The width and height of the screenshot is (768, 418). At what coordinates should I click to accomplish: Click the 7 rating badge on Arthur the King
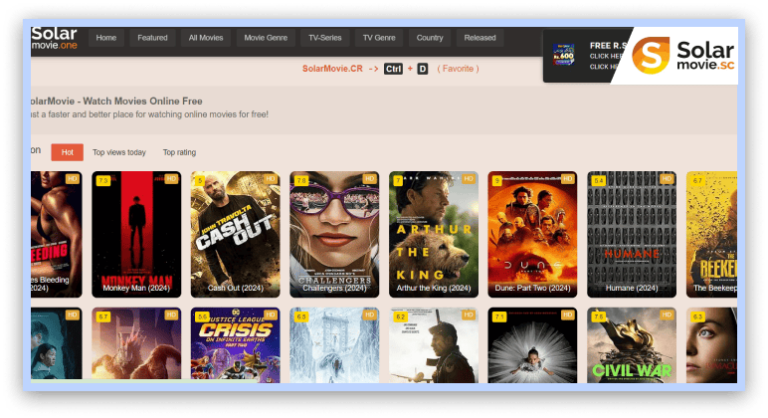pyautogui.click(x=398, y=180)
